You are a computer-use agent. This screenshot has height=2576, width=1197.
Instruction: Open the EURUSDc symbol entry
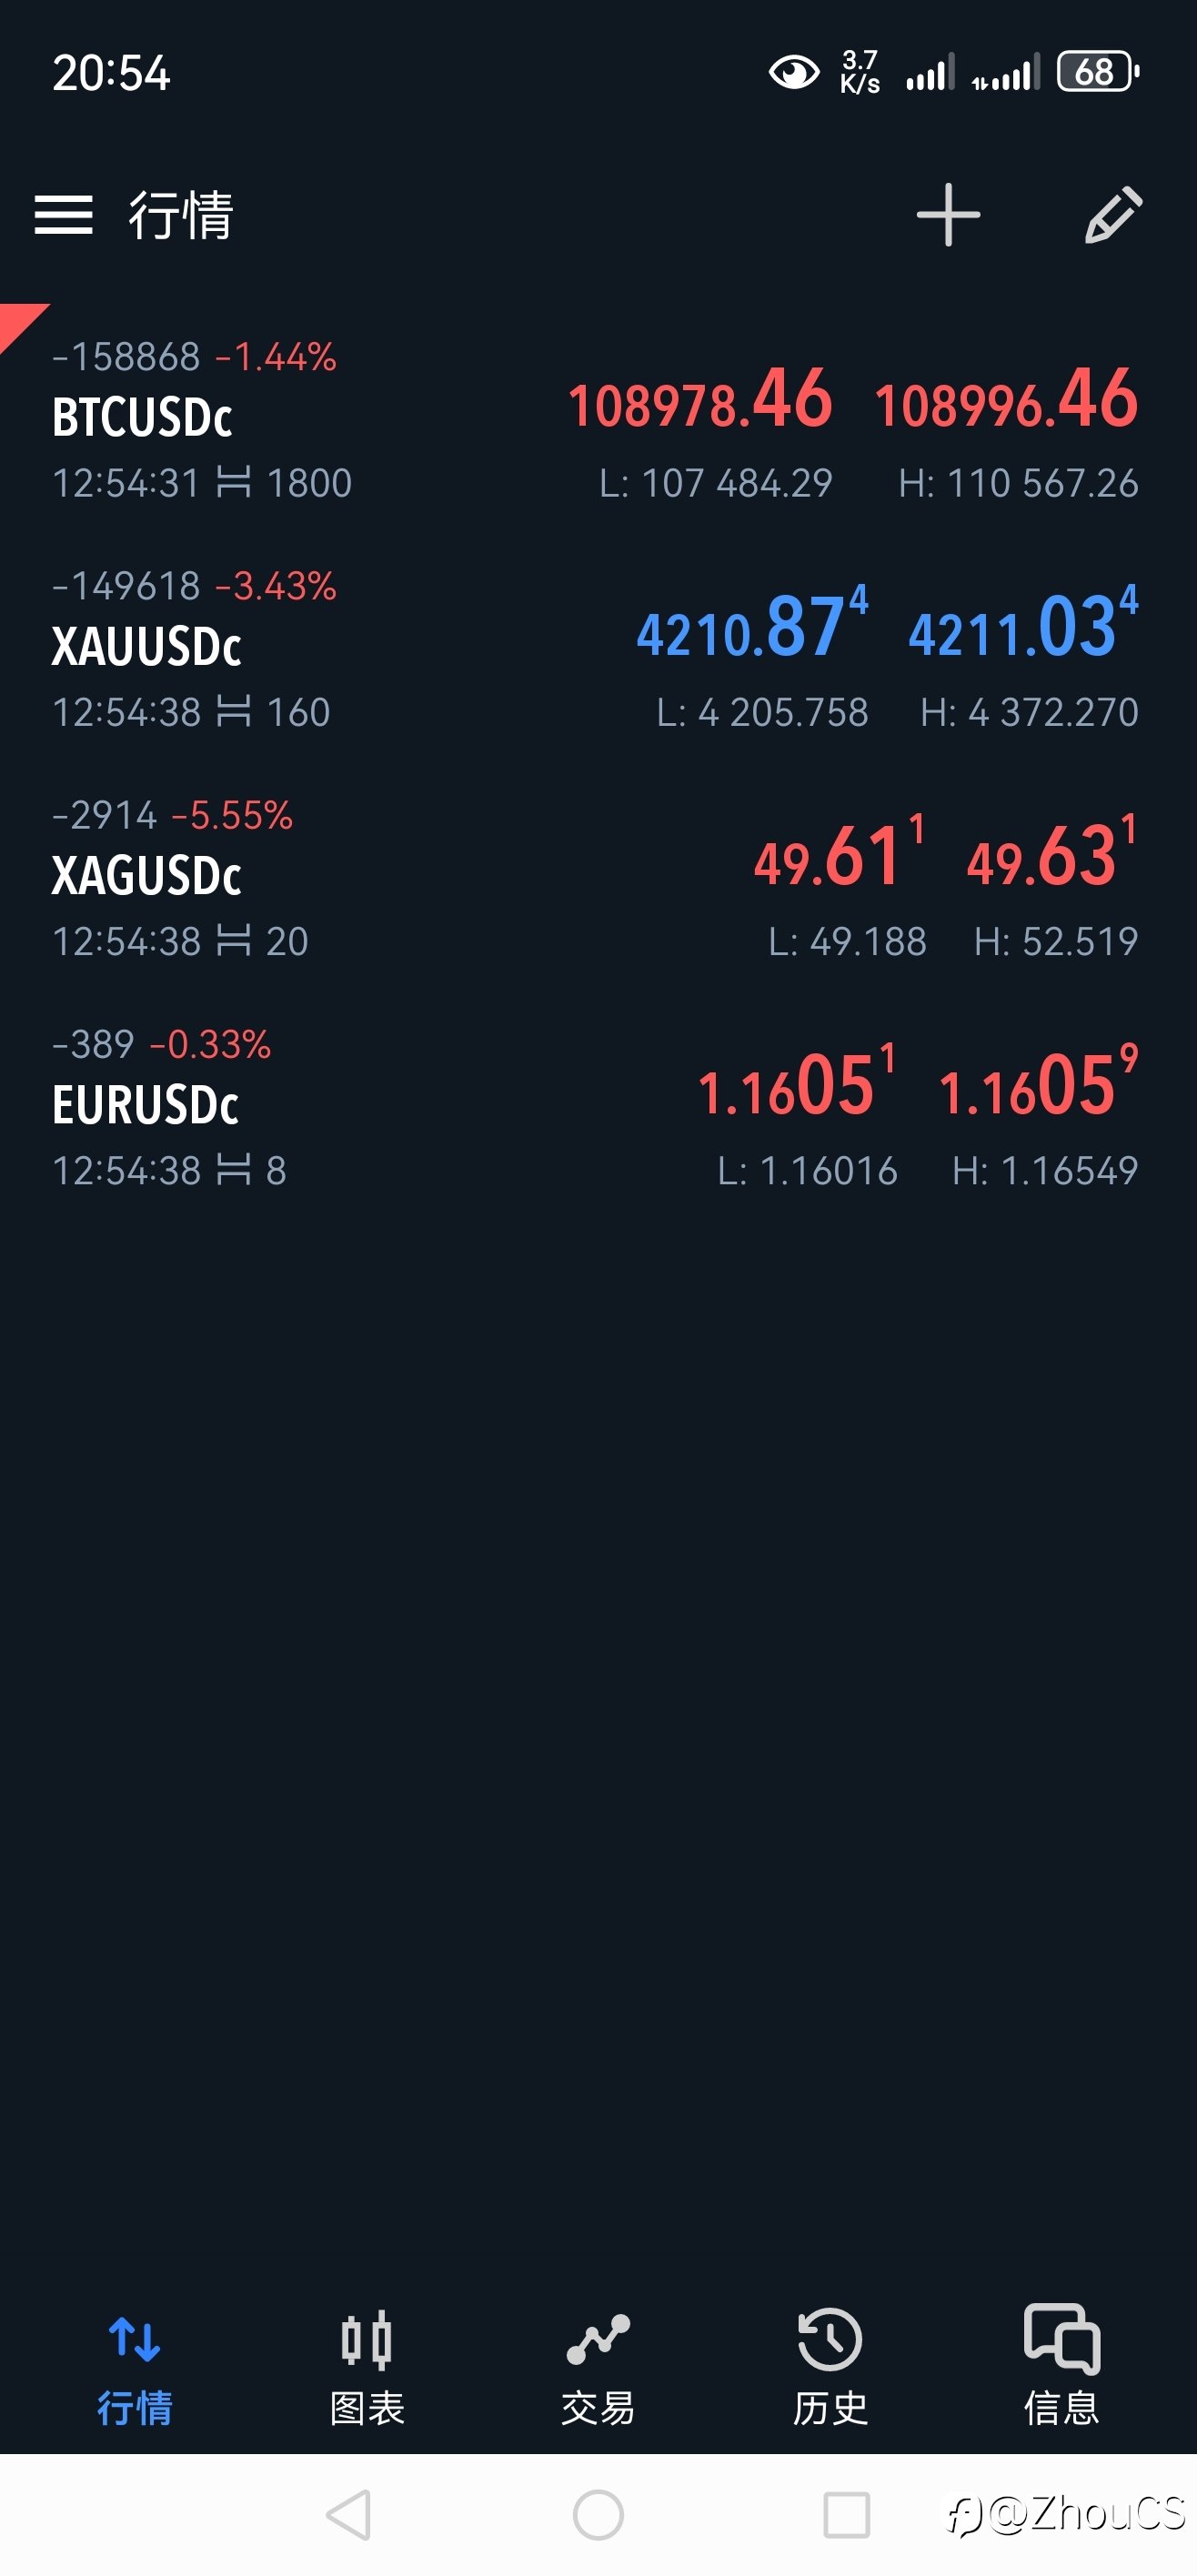point(145,1105)
